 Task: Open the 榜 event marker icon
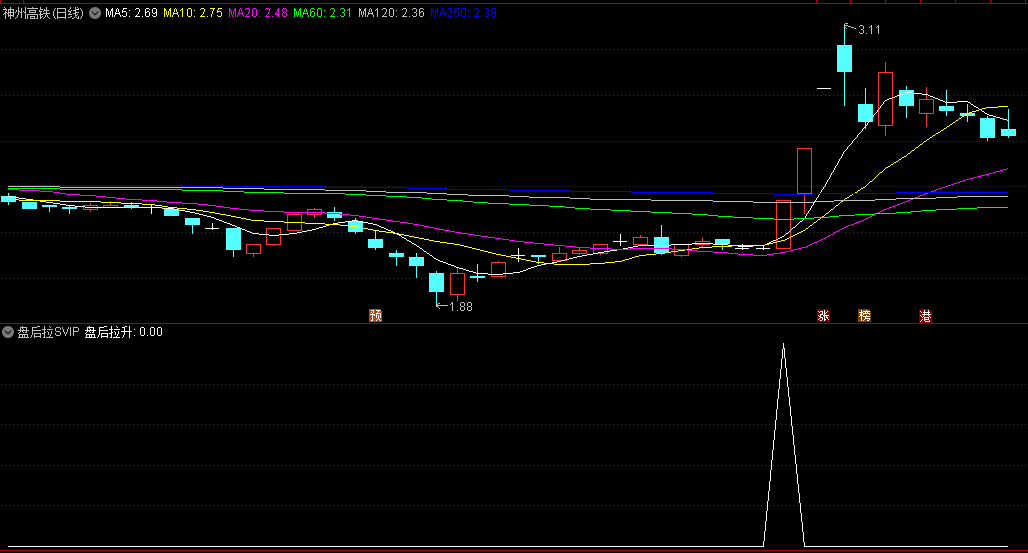(865, 316)
